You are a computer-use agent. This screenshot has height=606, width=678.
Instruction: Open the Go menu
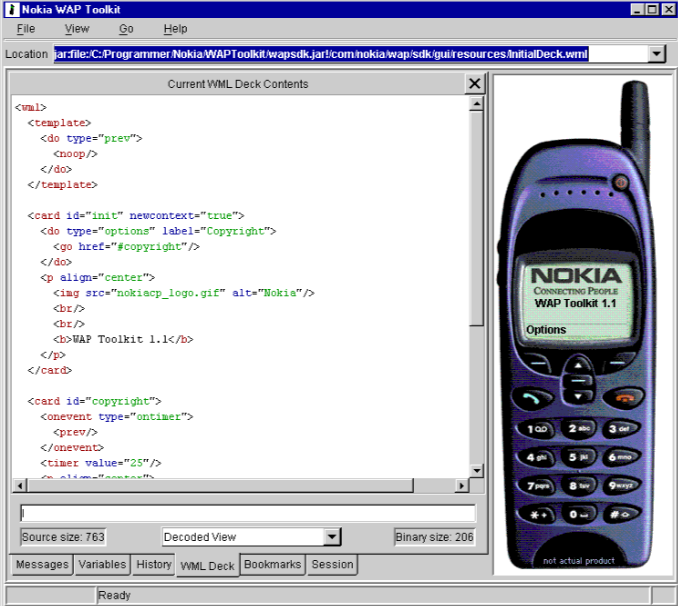tap(126, 29)
